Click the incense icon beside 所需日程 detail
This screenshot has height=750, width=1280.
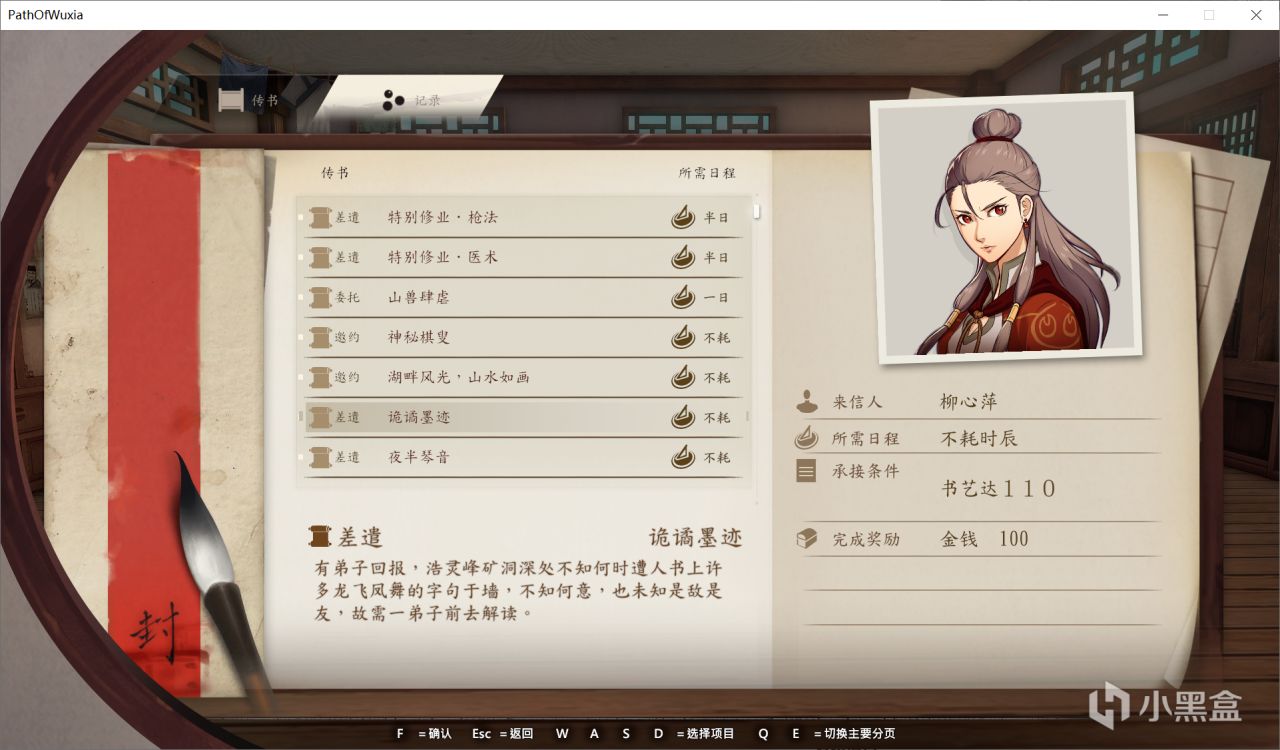tap(806, 437)
